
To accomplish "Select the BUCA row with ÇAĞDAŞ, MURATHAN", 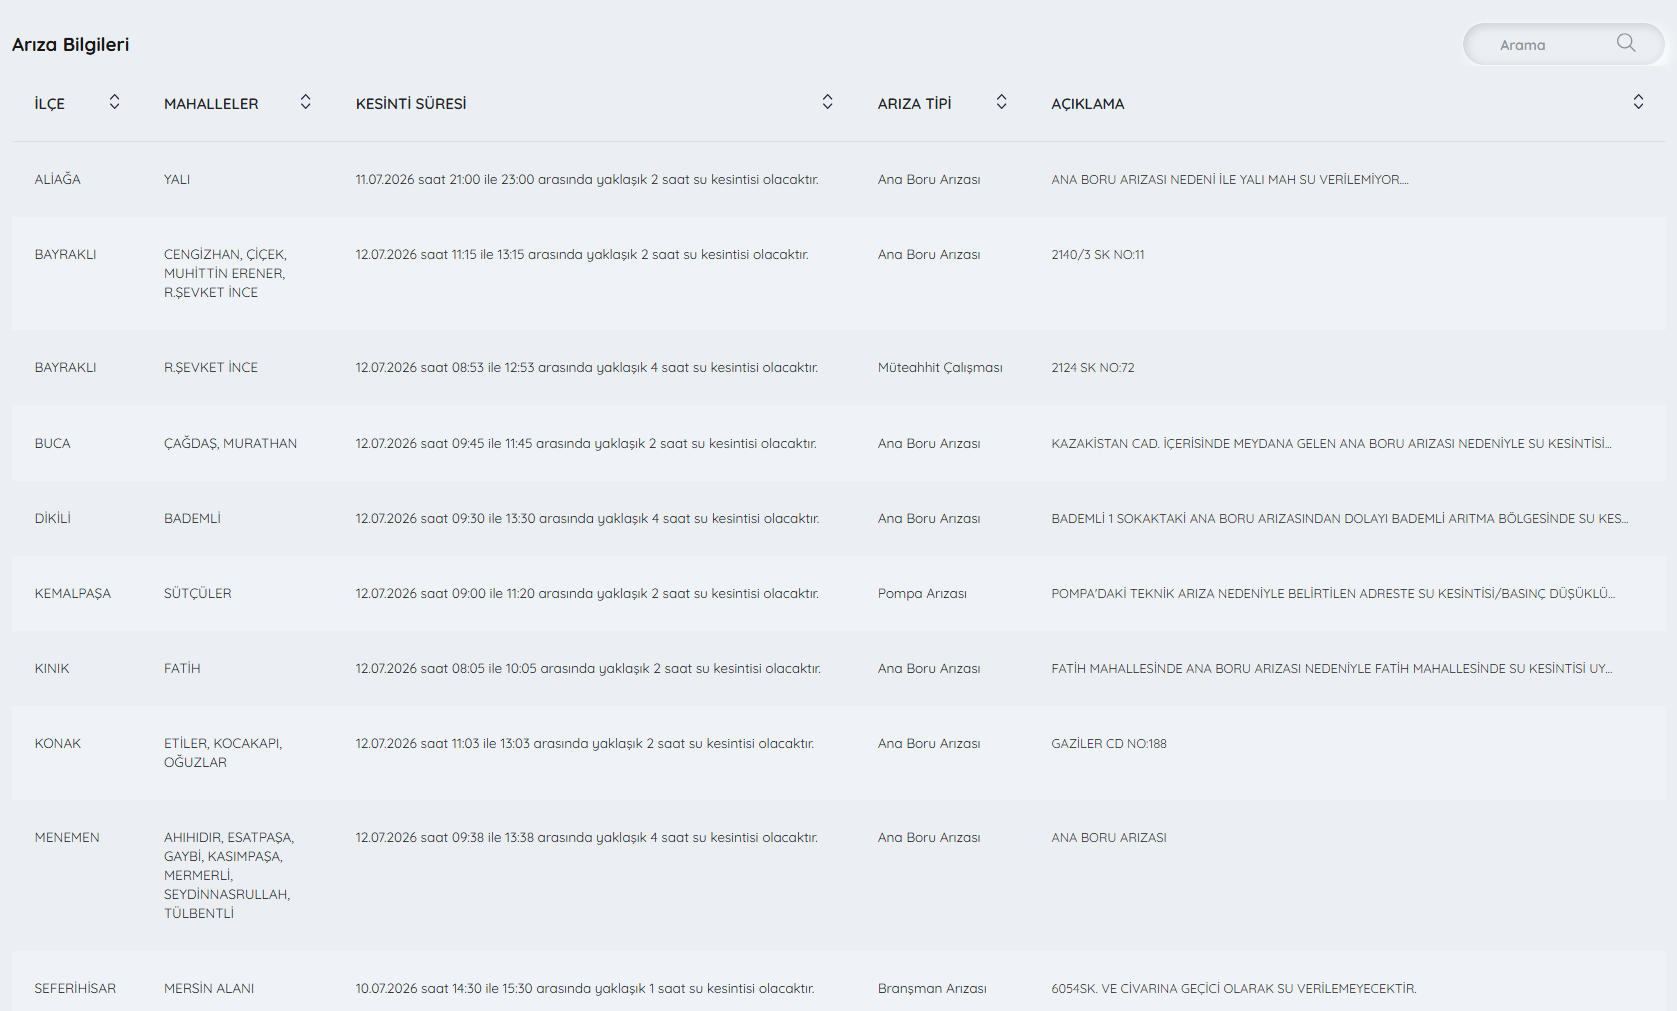I will [839, 444].
